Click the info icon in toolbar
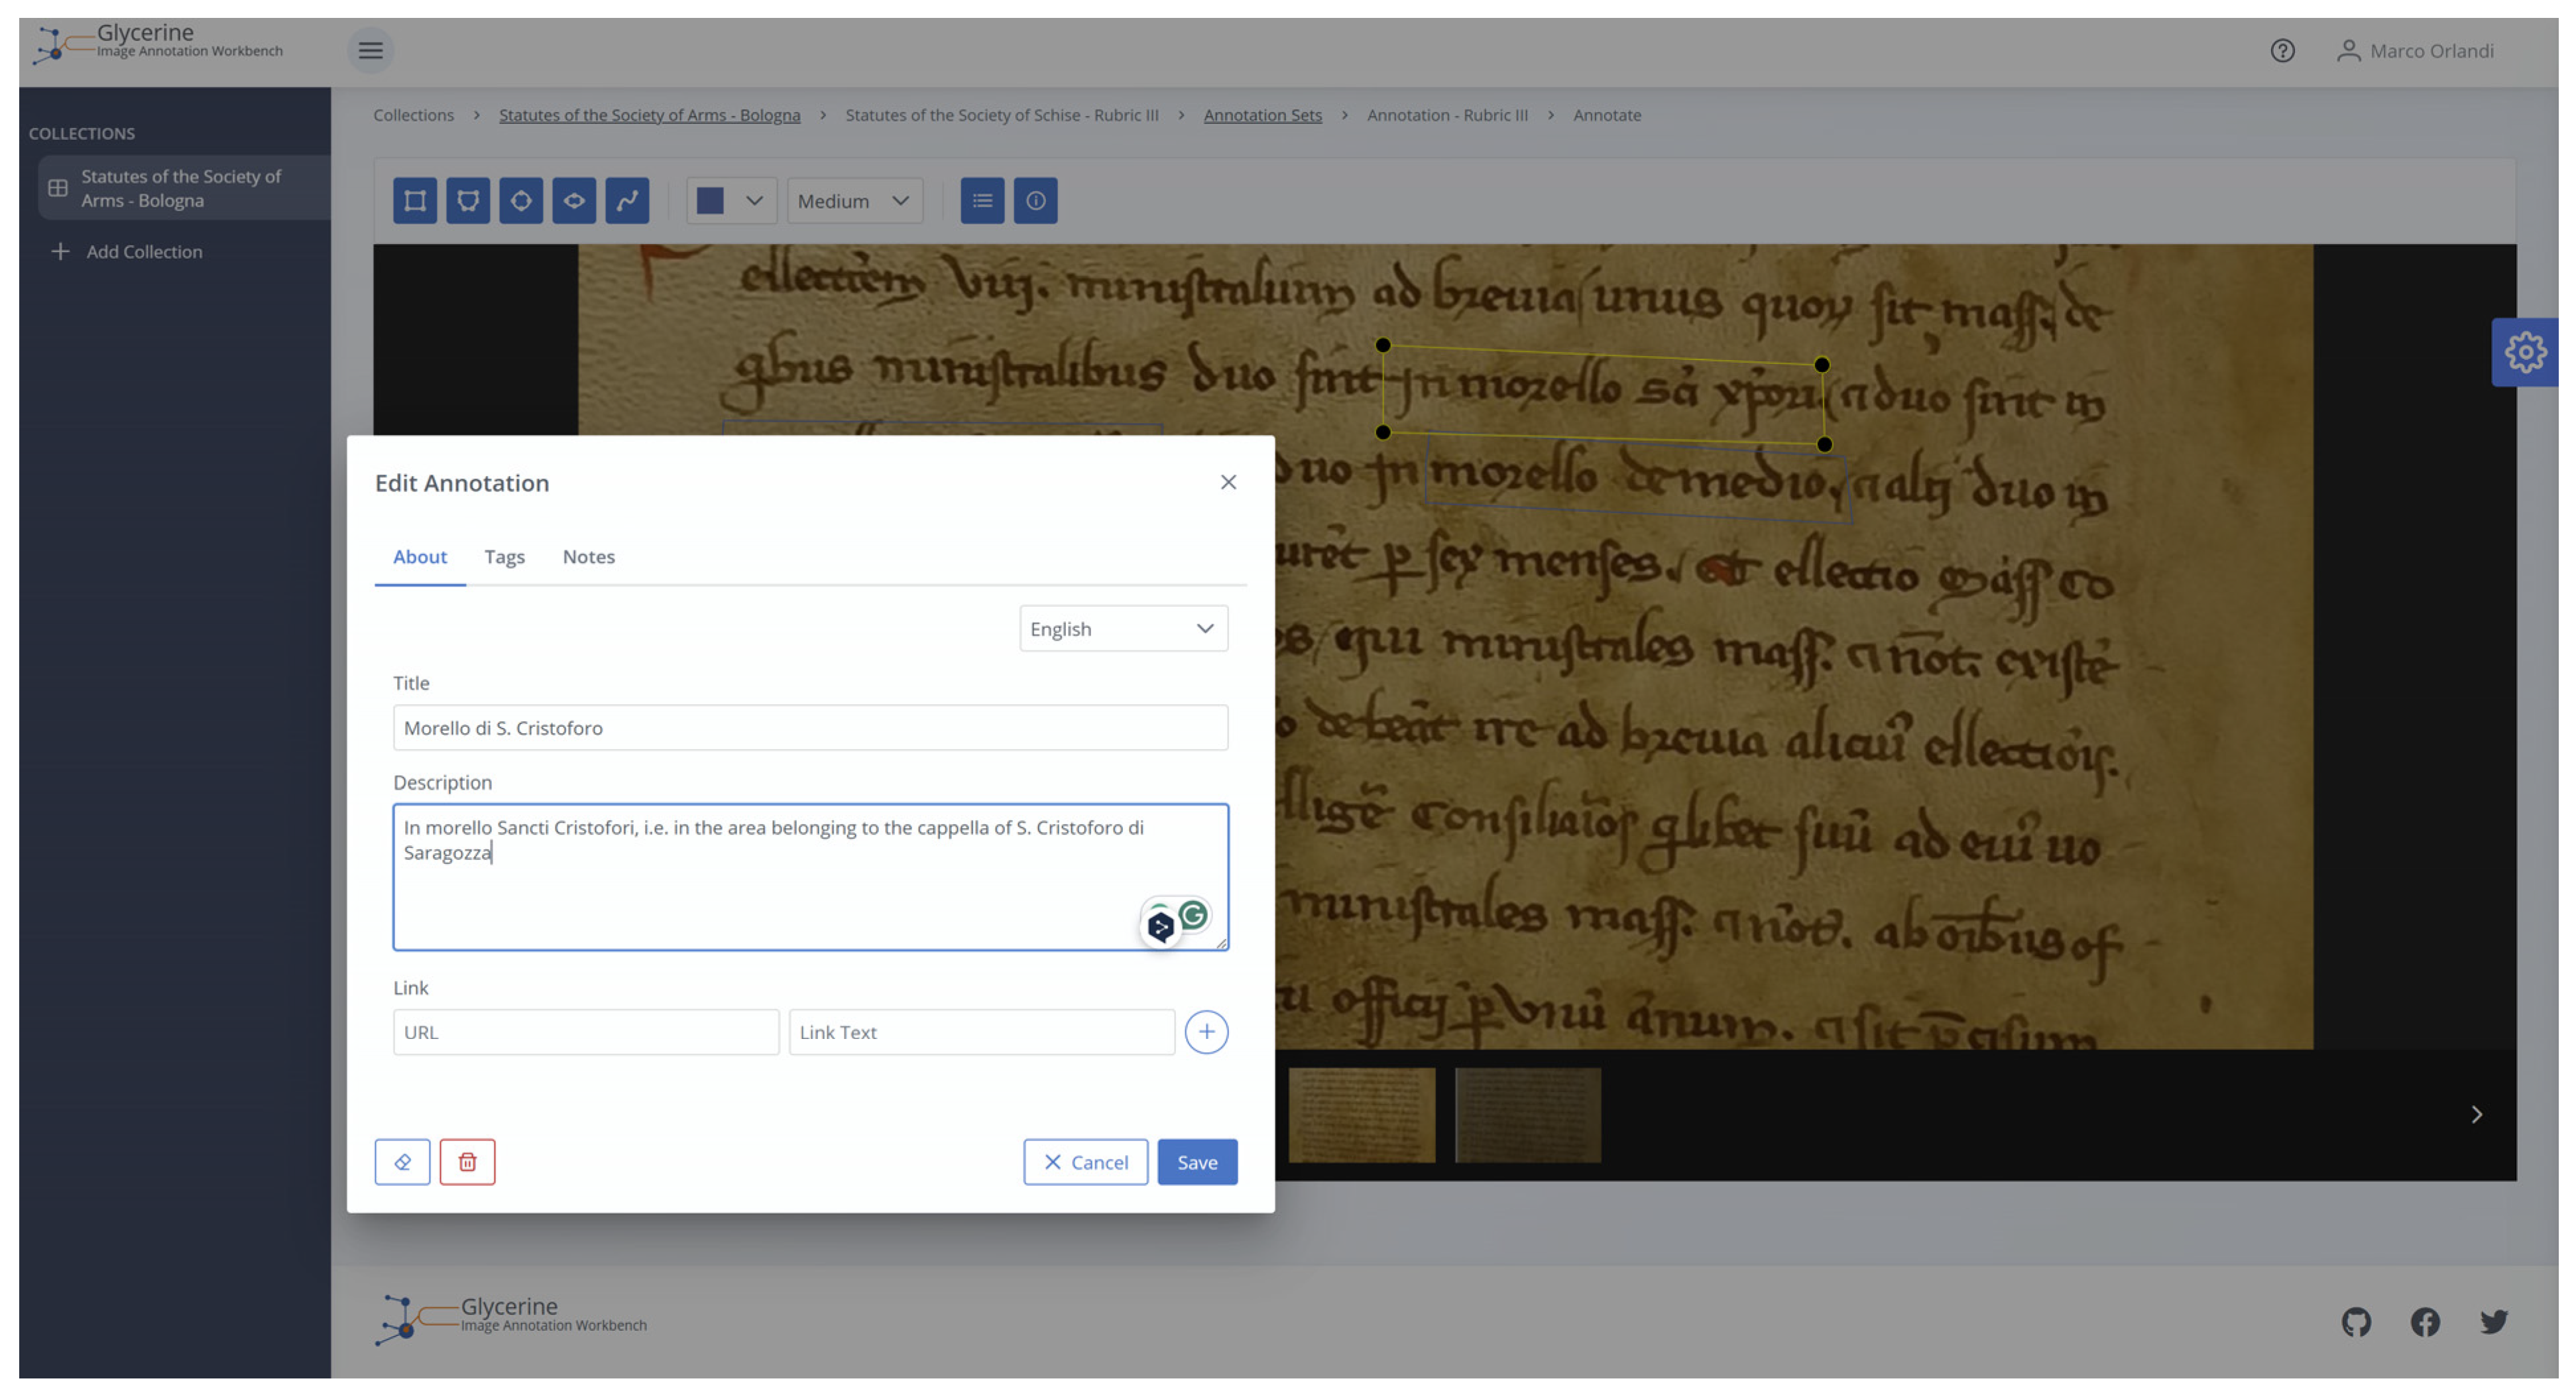This screenshot has height=1399, width=2576. [1035, 201]
